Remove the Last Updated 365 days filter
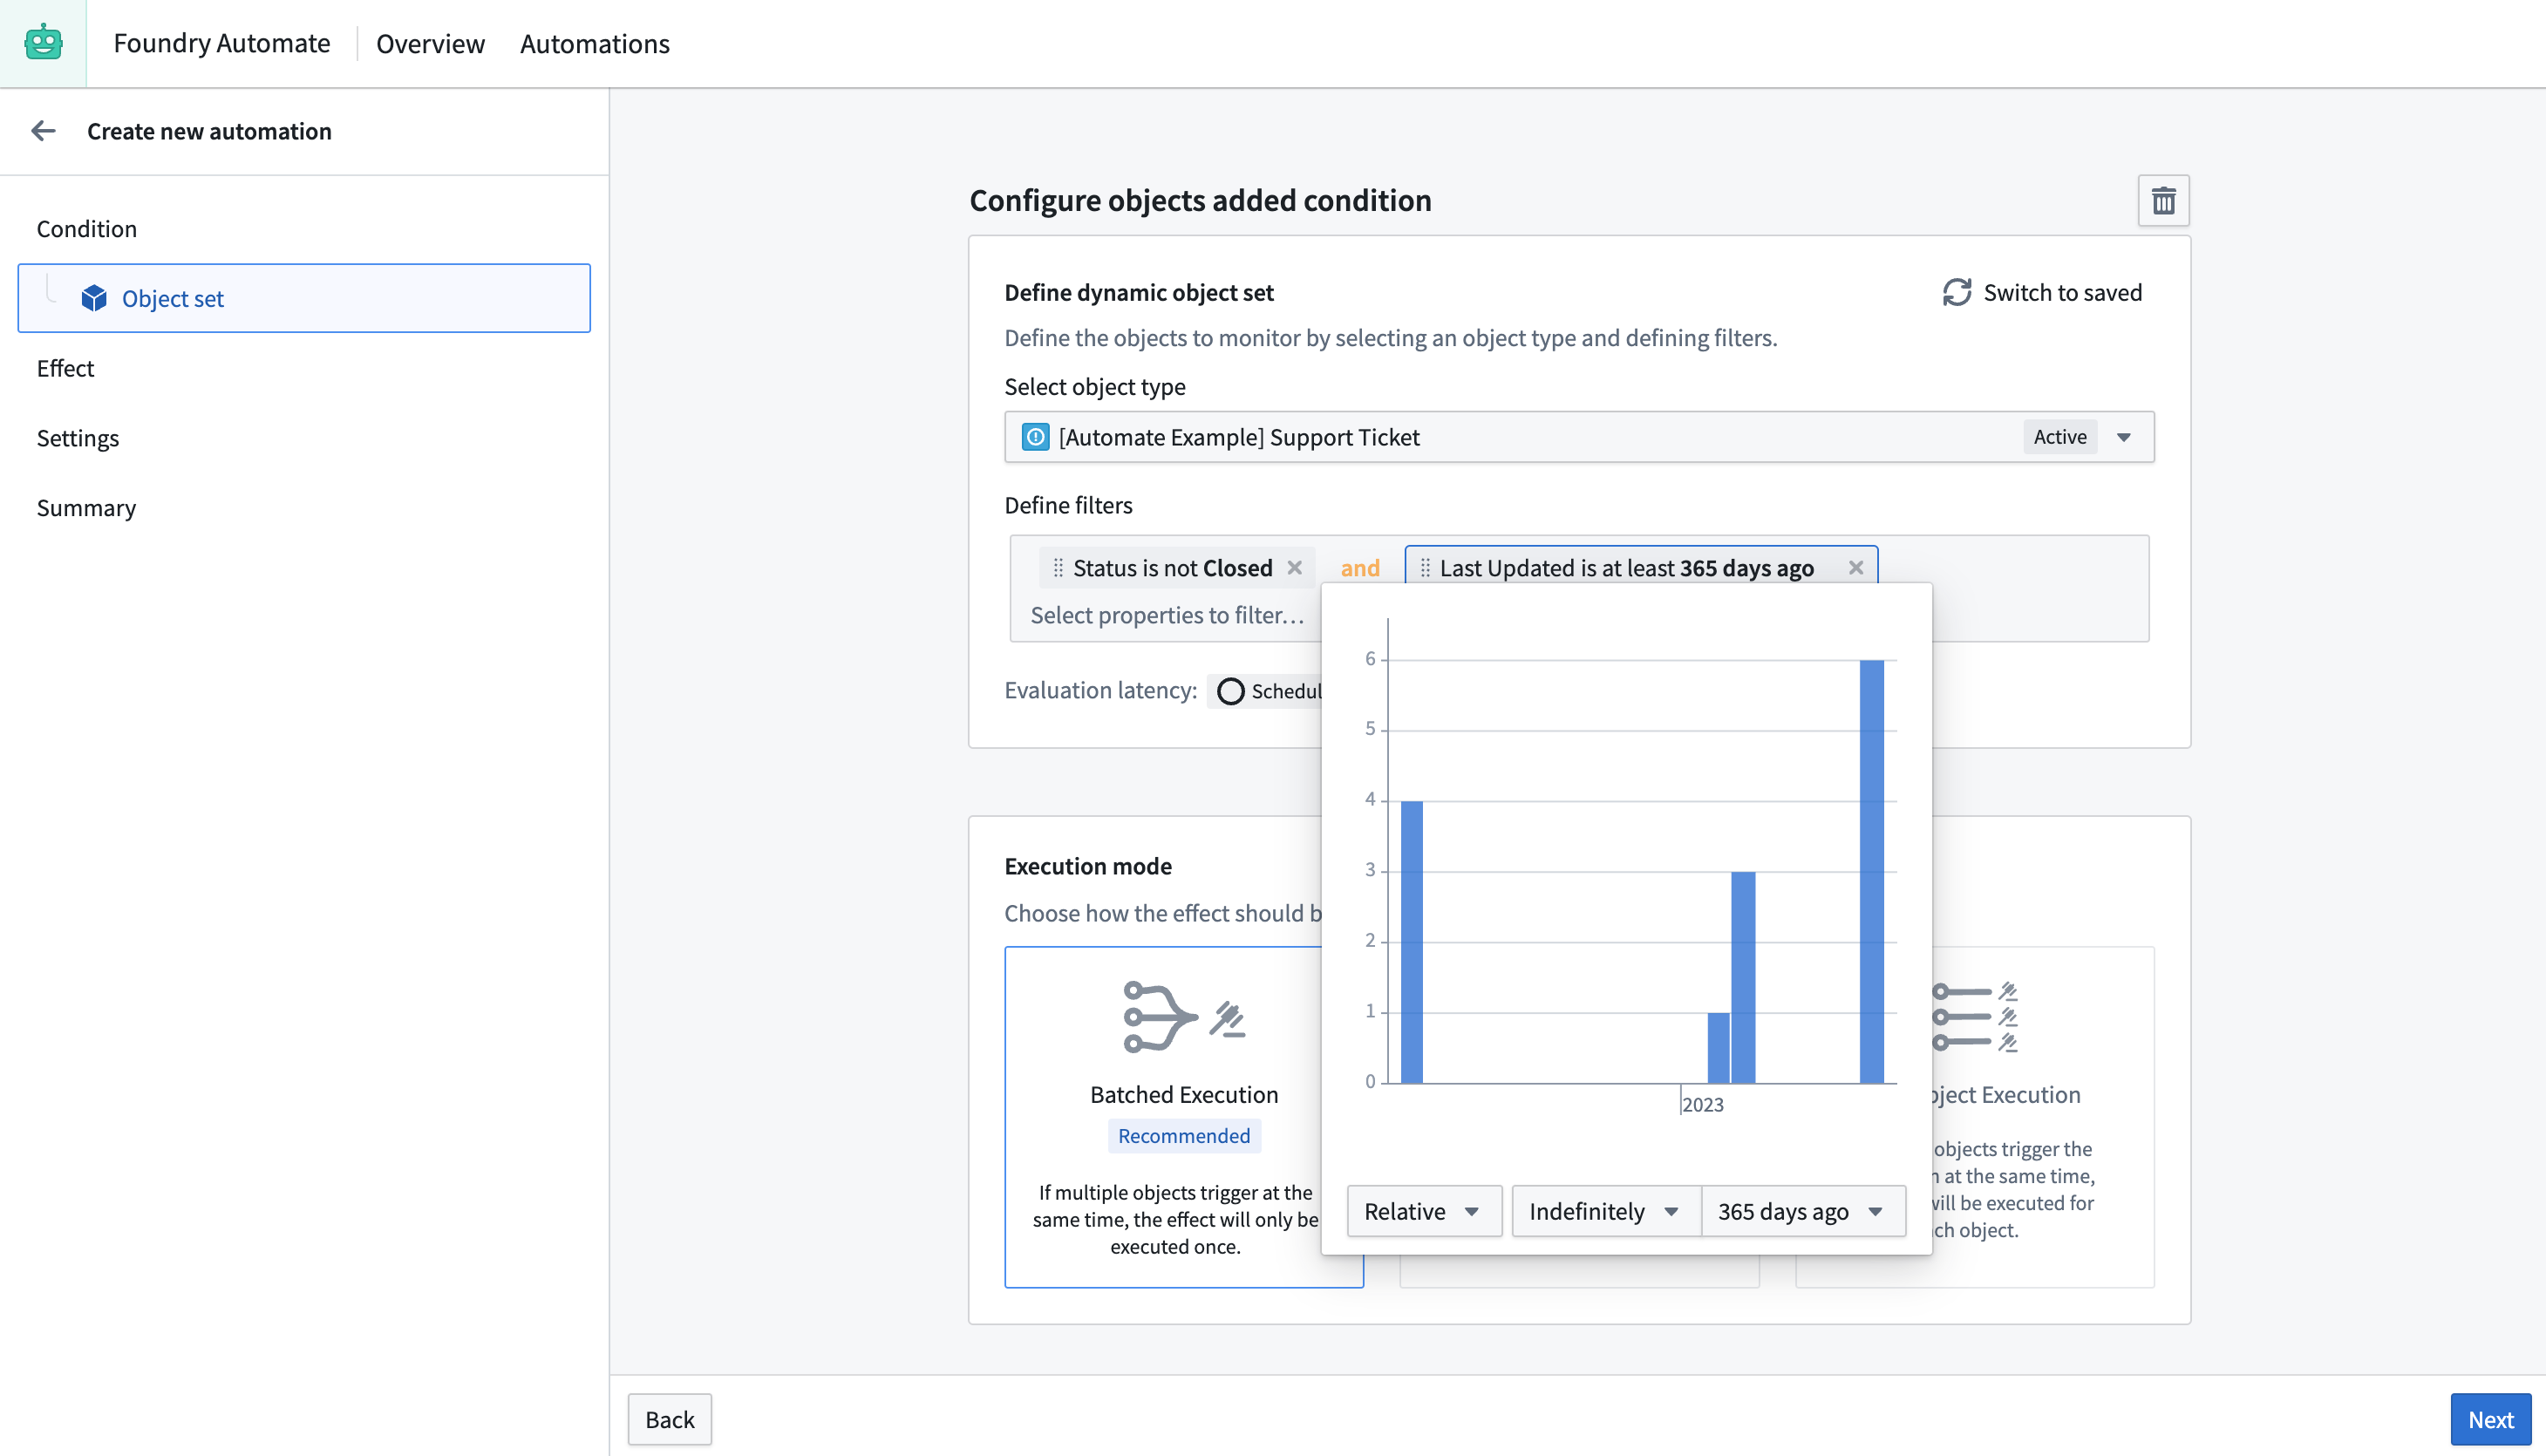The image size is (2546, 1456). click(x=1855, y=568)
